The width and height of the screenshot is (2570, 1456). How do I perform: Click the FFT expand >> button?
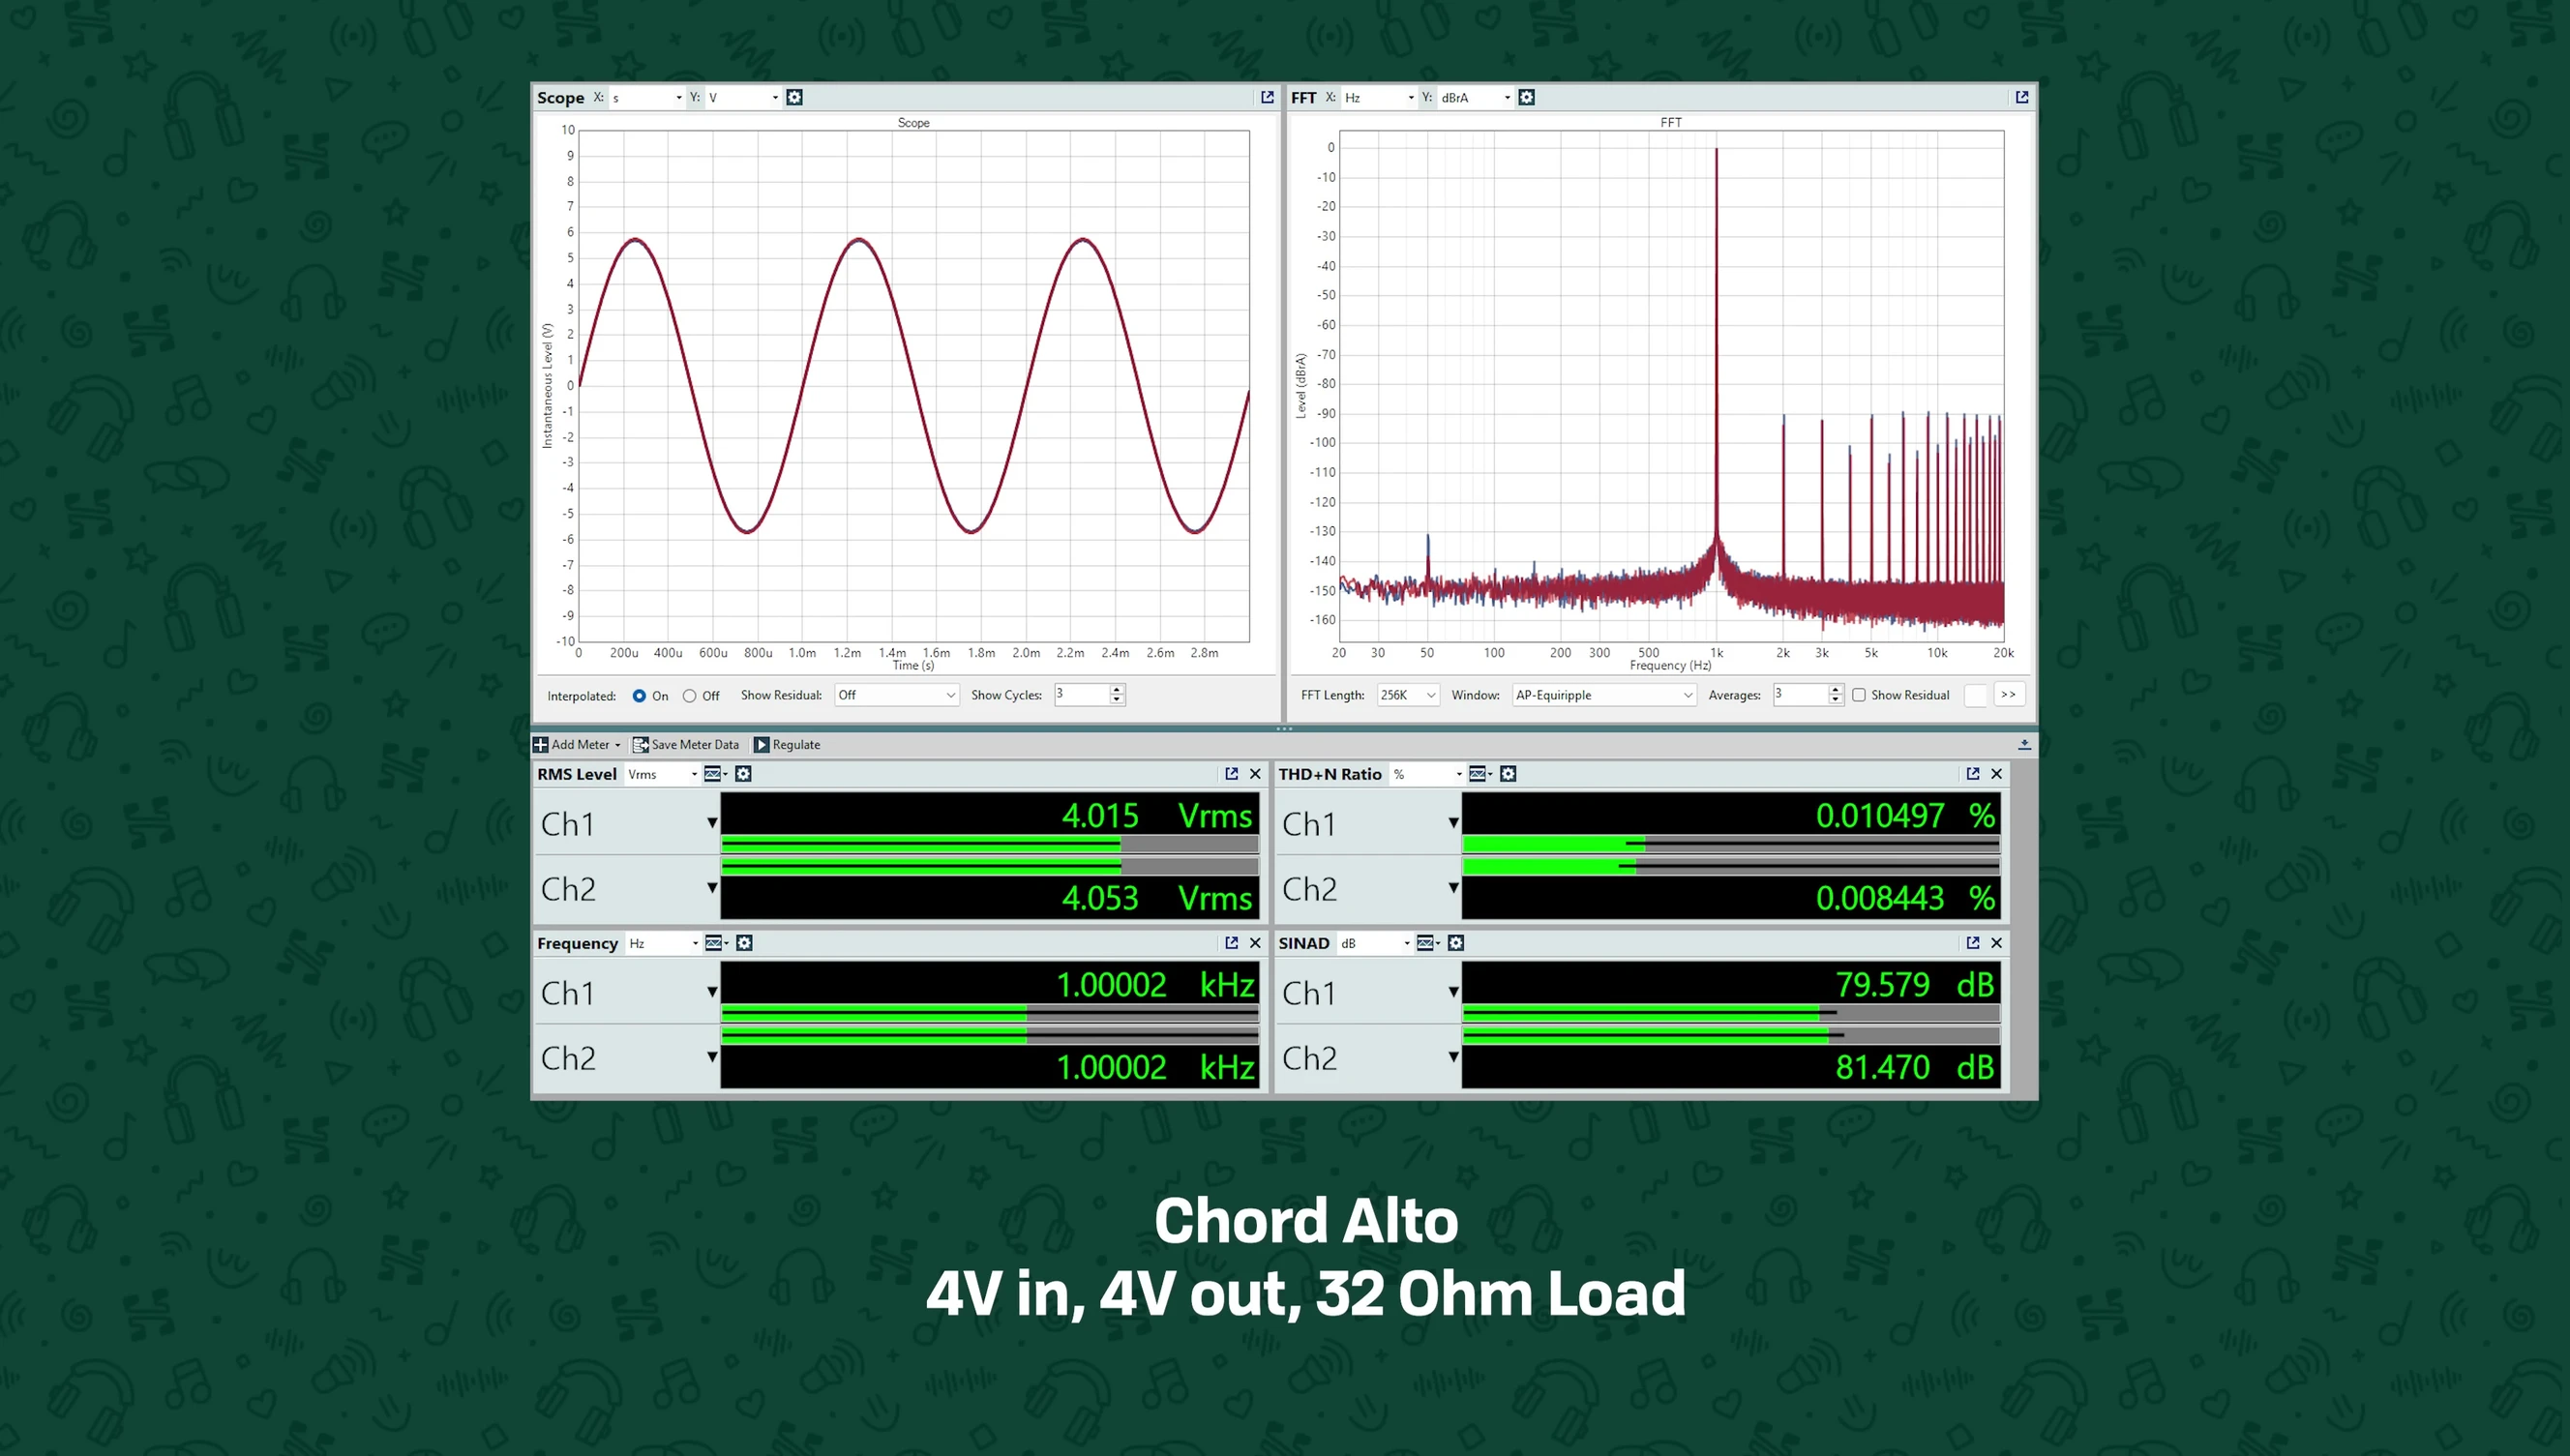coord(2009,695)
